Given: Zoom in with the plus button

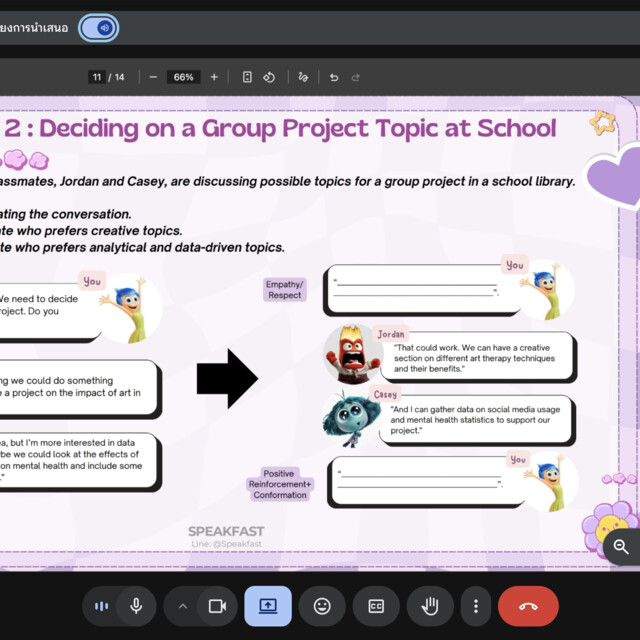Looking at the screenshot, I should 214,77.
